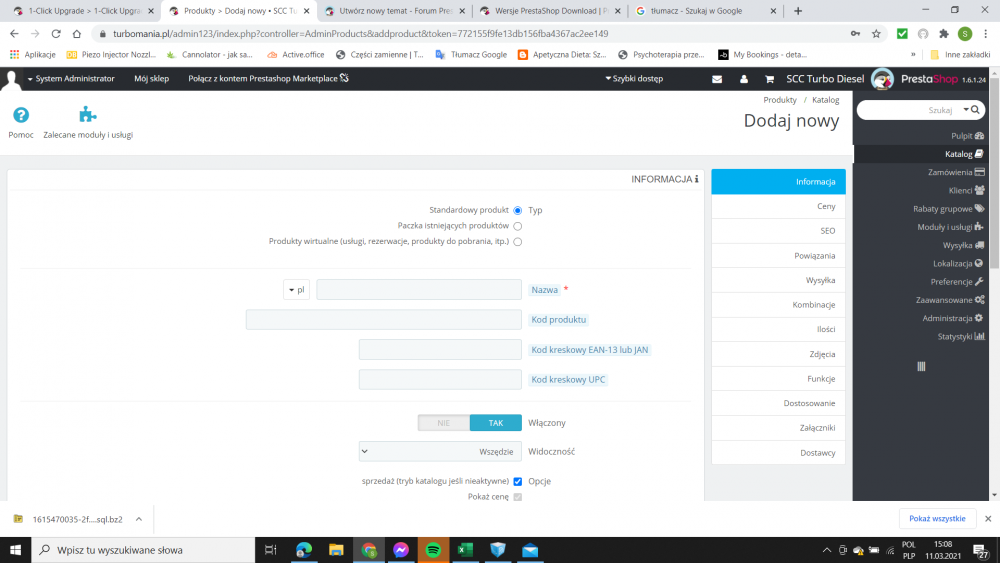Click the customers person icon in header

click(x=744, y=79)
